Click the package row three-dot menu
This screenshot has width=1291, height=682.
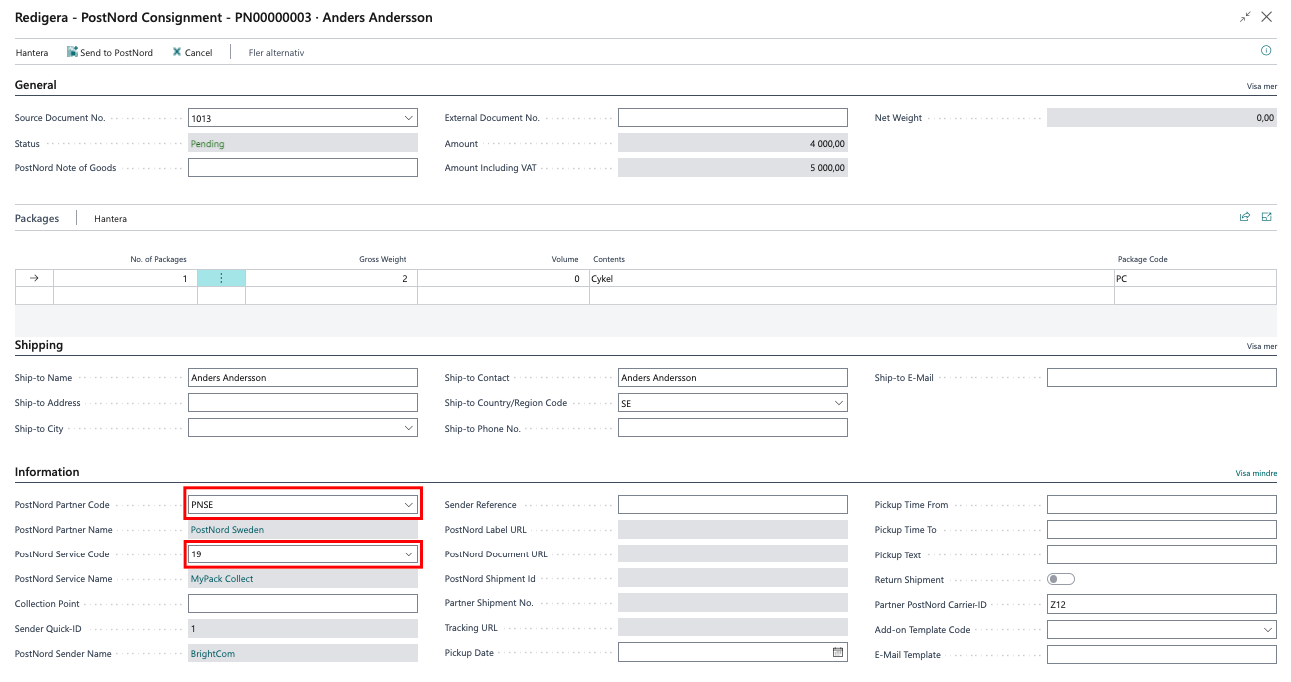pos(221,279)
